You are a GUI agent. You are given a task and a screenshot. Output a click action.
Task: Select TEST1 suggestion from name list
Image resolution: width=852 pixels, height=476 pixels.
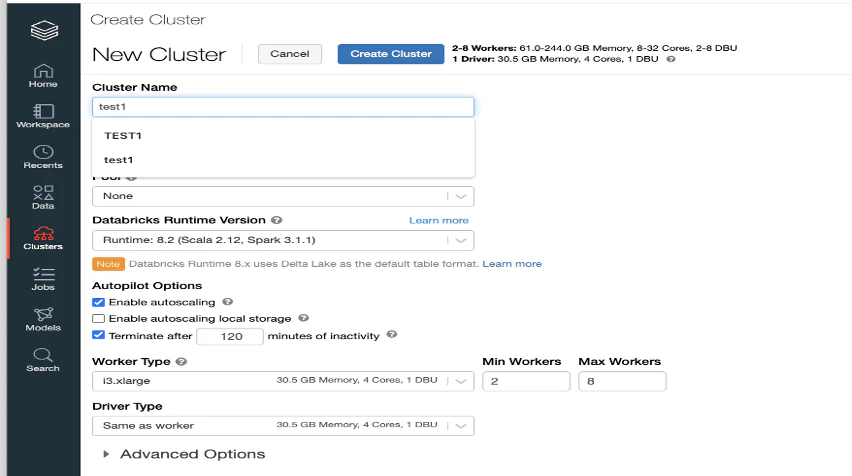(283, 135)
